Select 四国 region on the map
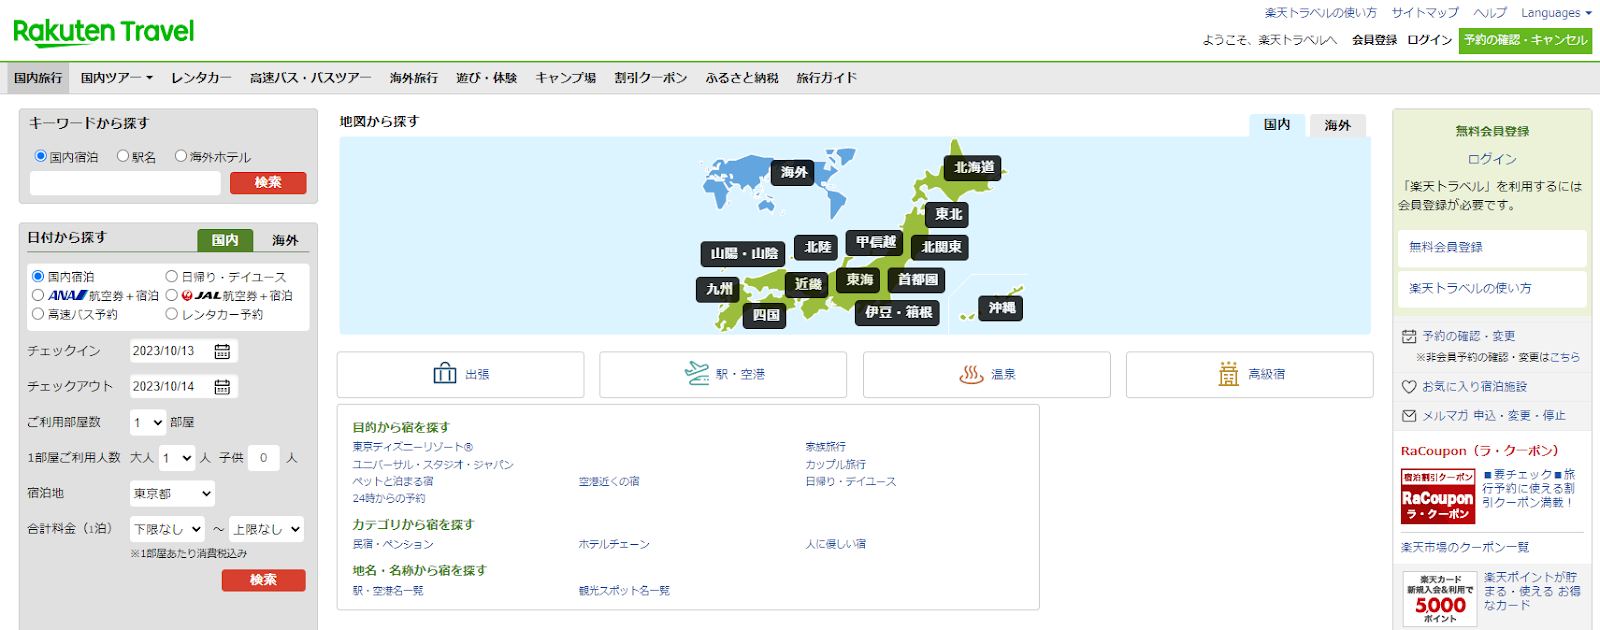Image resolution: width=1600 pixels, height=630 pixels. (766, 315)
